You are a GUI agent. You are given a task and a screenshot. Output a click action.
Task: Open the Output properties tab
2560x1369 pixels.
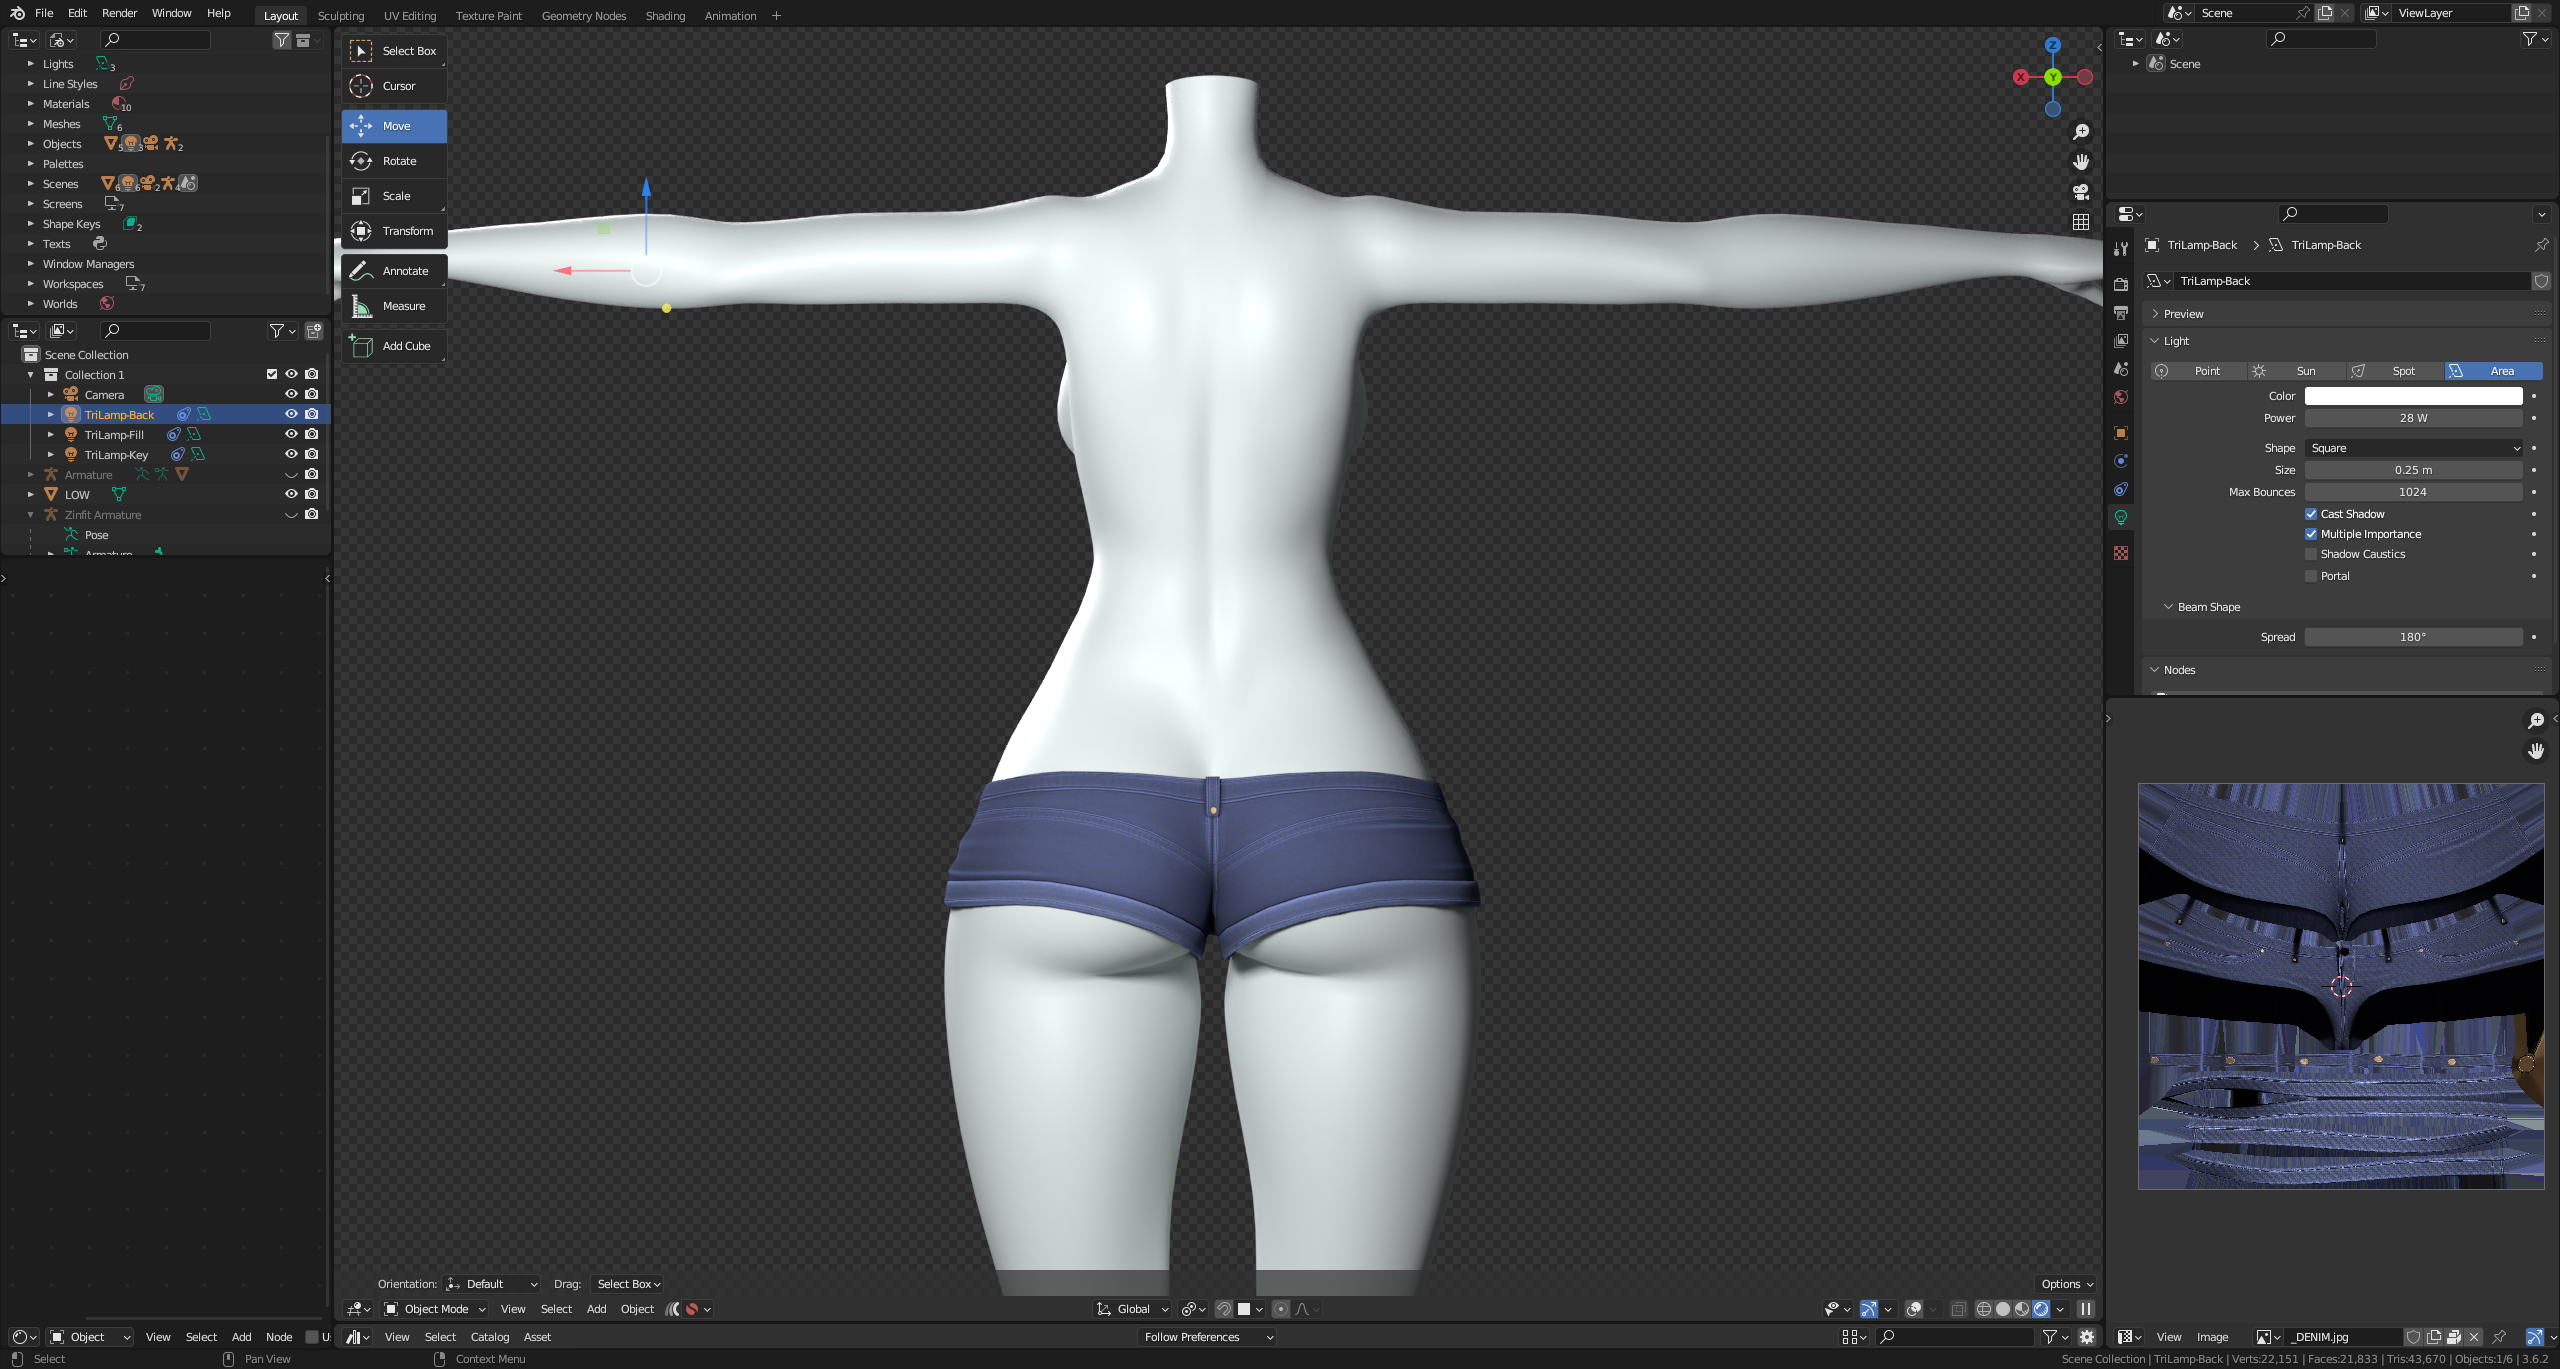(x=2121, y=313)
